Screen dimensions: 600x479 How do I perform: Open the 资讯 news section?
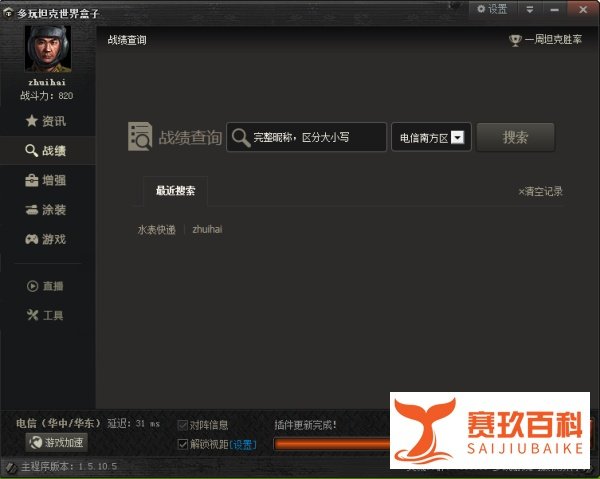[x=46, y=121]
